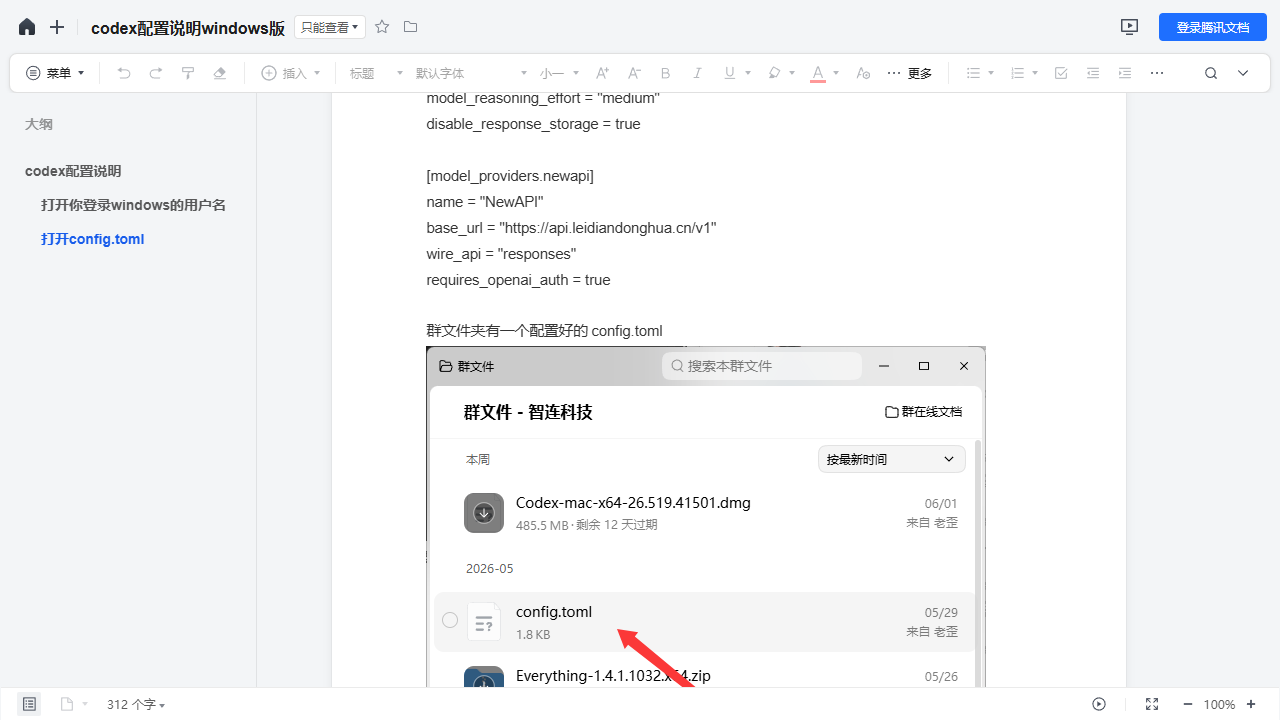Zoom in with plus button
The image size is (1280, 720).
point(1251,704)
